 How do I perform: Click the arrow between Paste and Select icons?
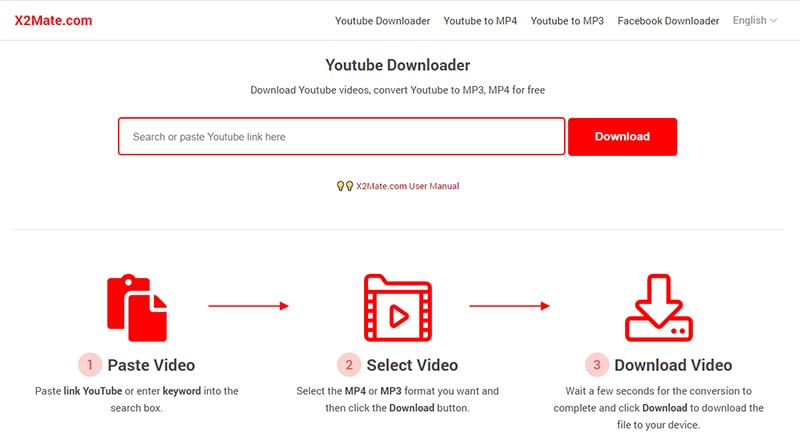248,306
